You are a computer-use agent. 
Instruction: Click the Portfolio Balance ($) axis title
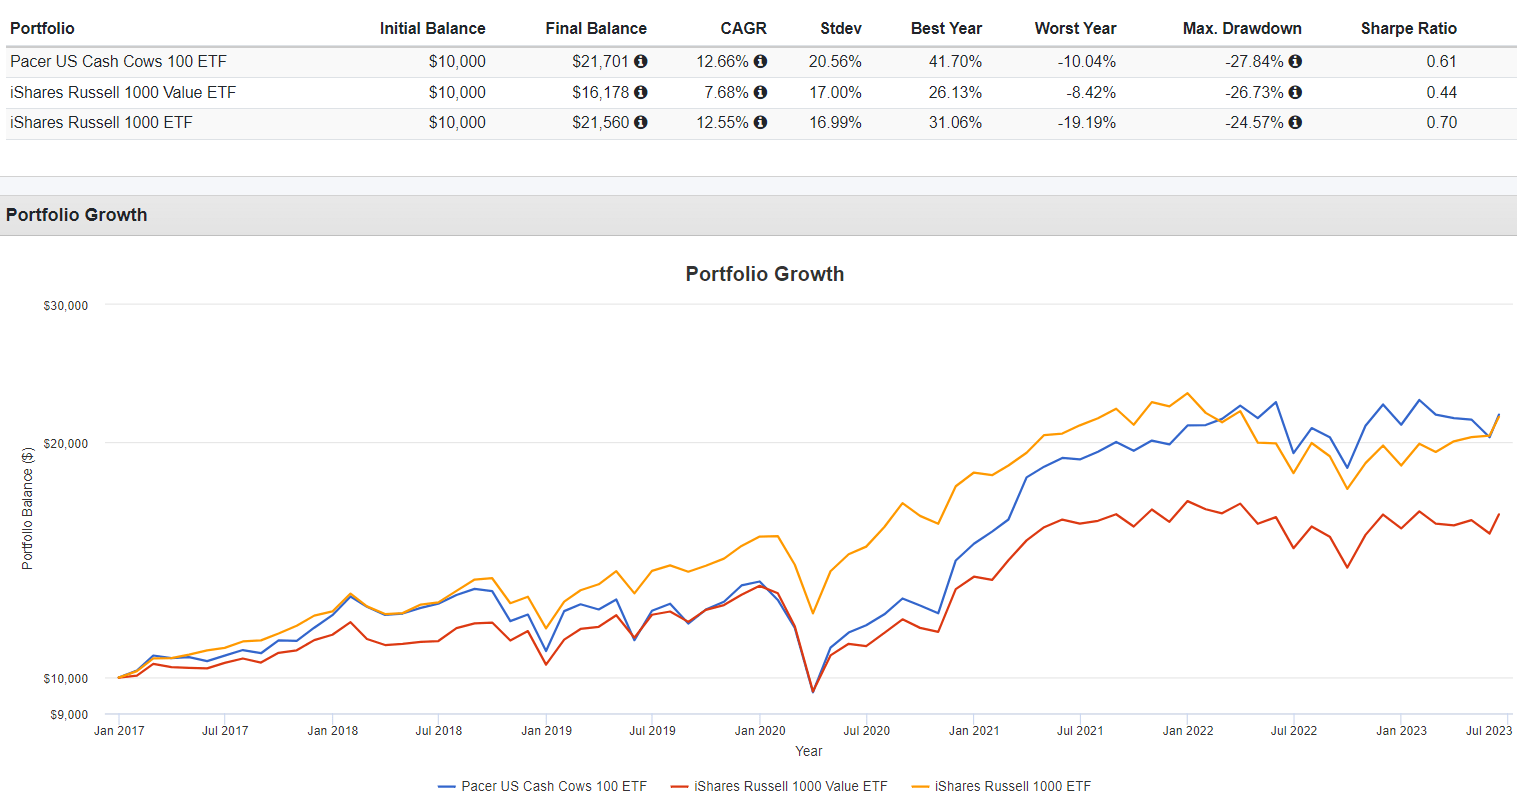27,509
